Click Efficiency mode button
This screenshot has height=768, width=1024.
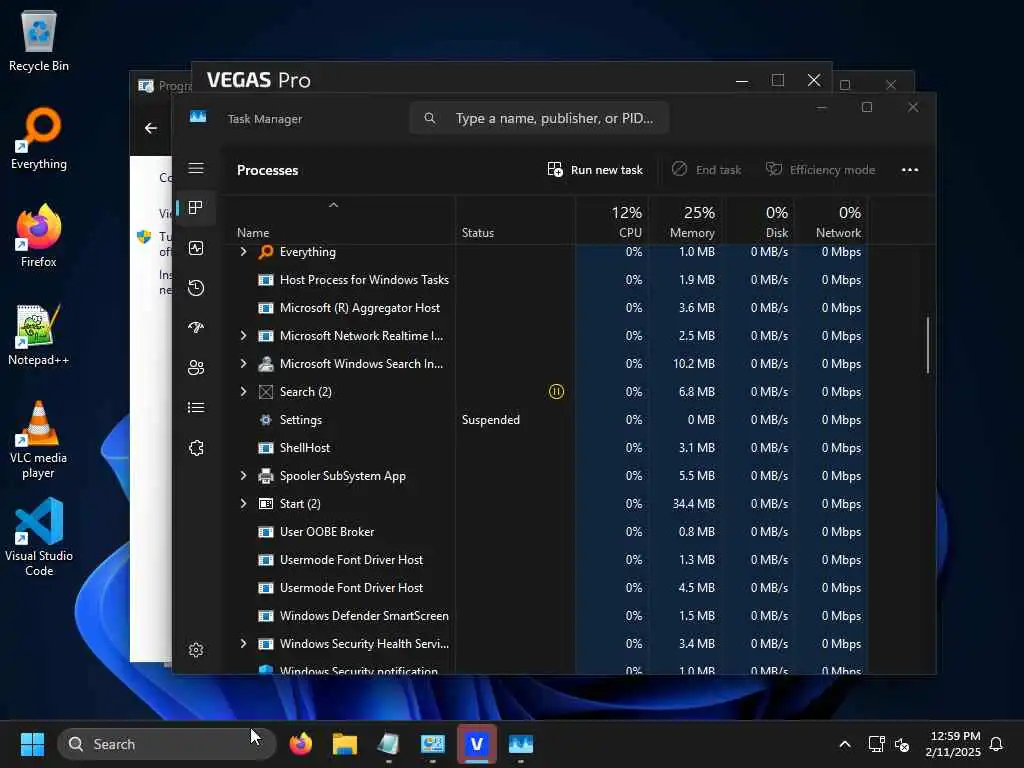pyautogui.click(x=820, y=170)
